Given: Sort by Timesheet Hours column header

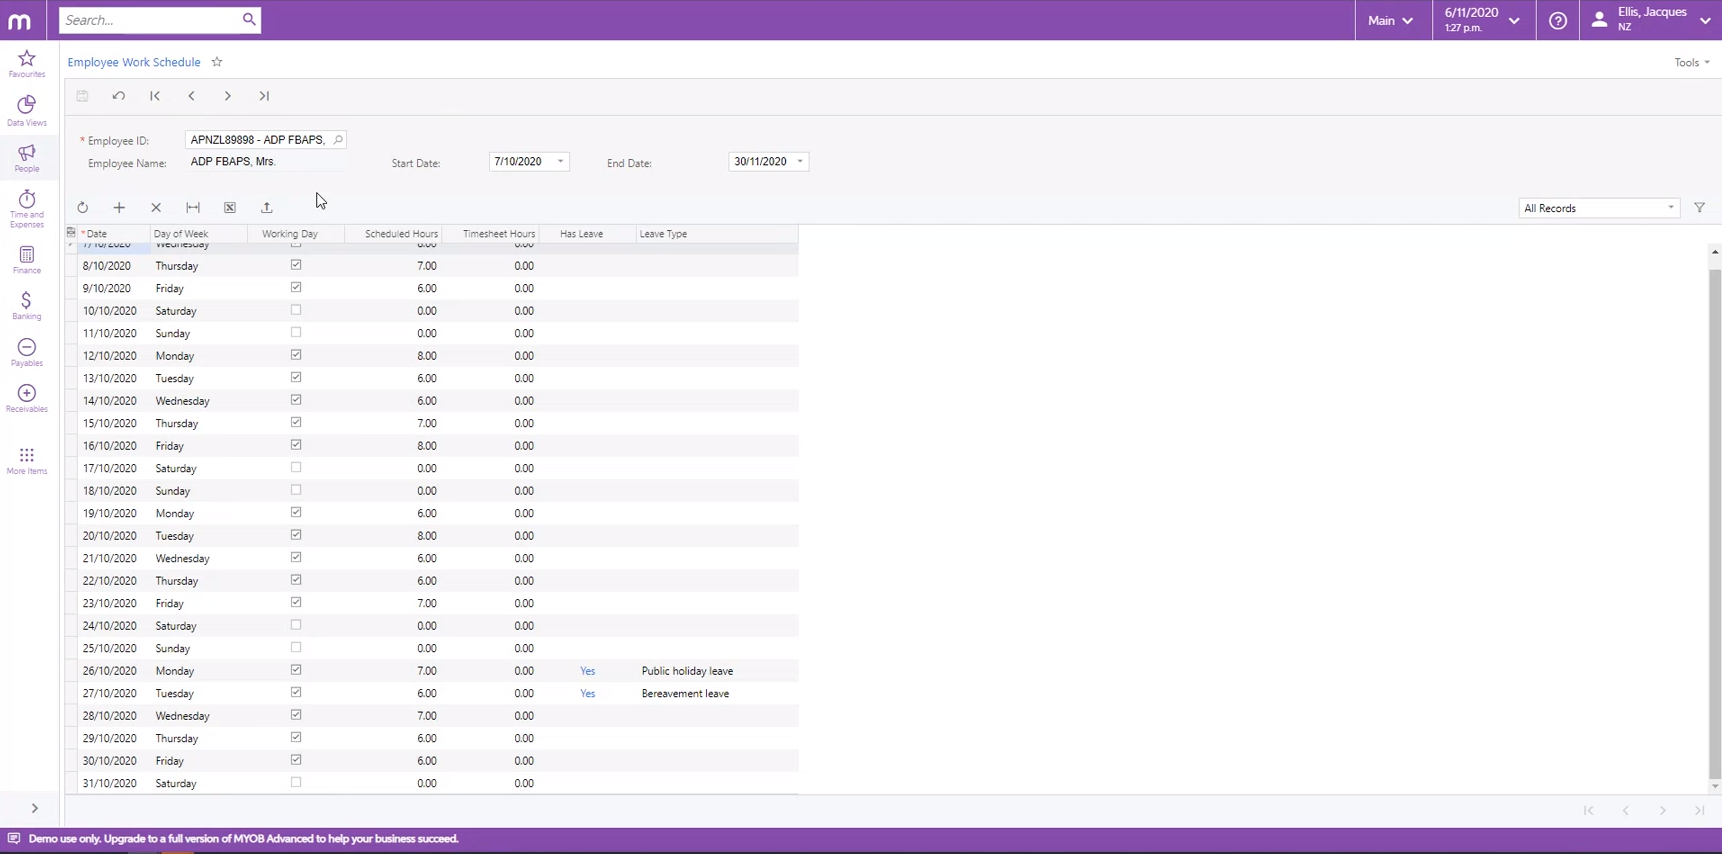Looking at the screenshot, I should point(491,234).
